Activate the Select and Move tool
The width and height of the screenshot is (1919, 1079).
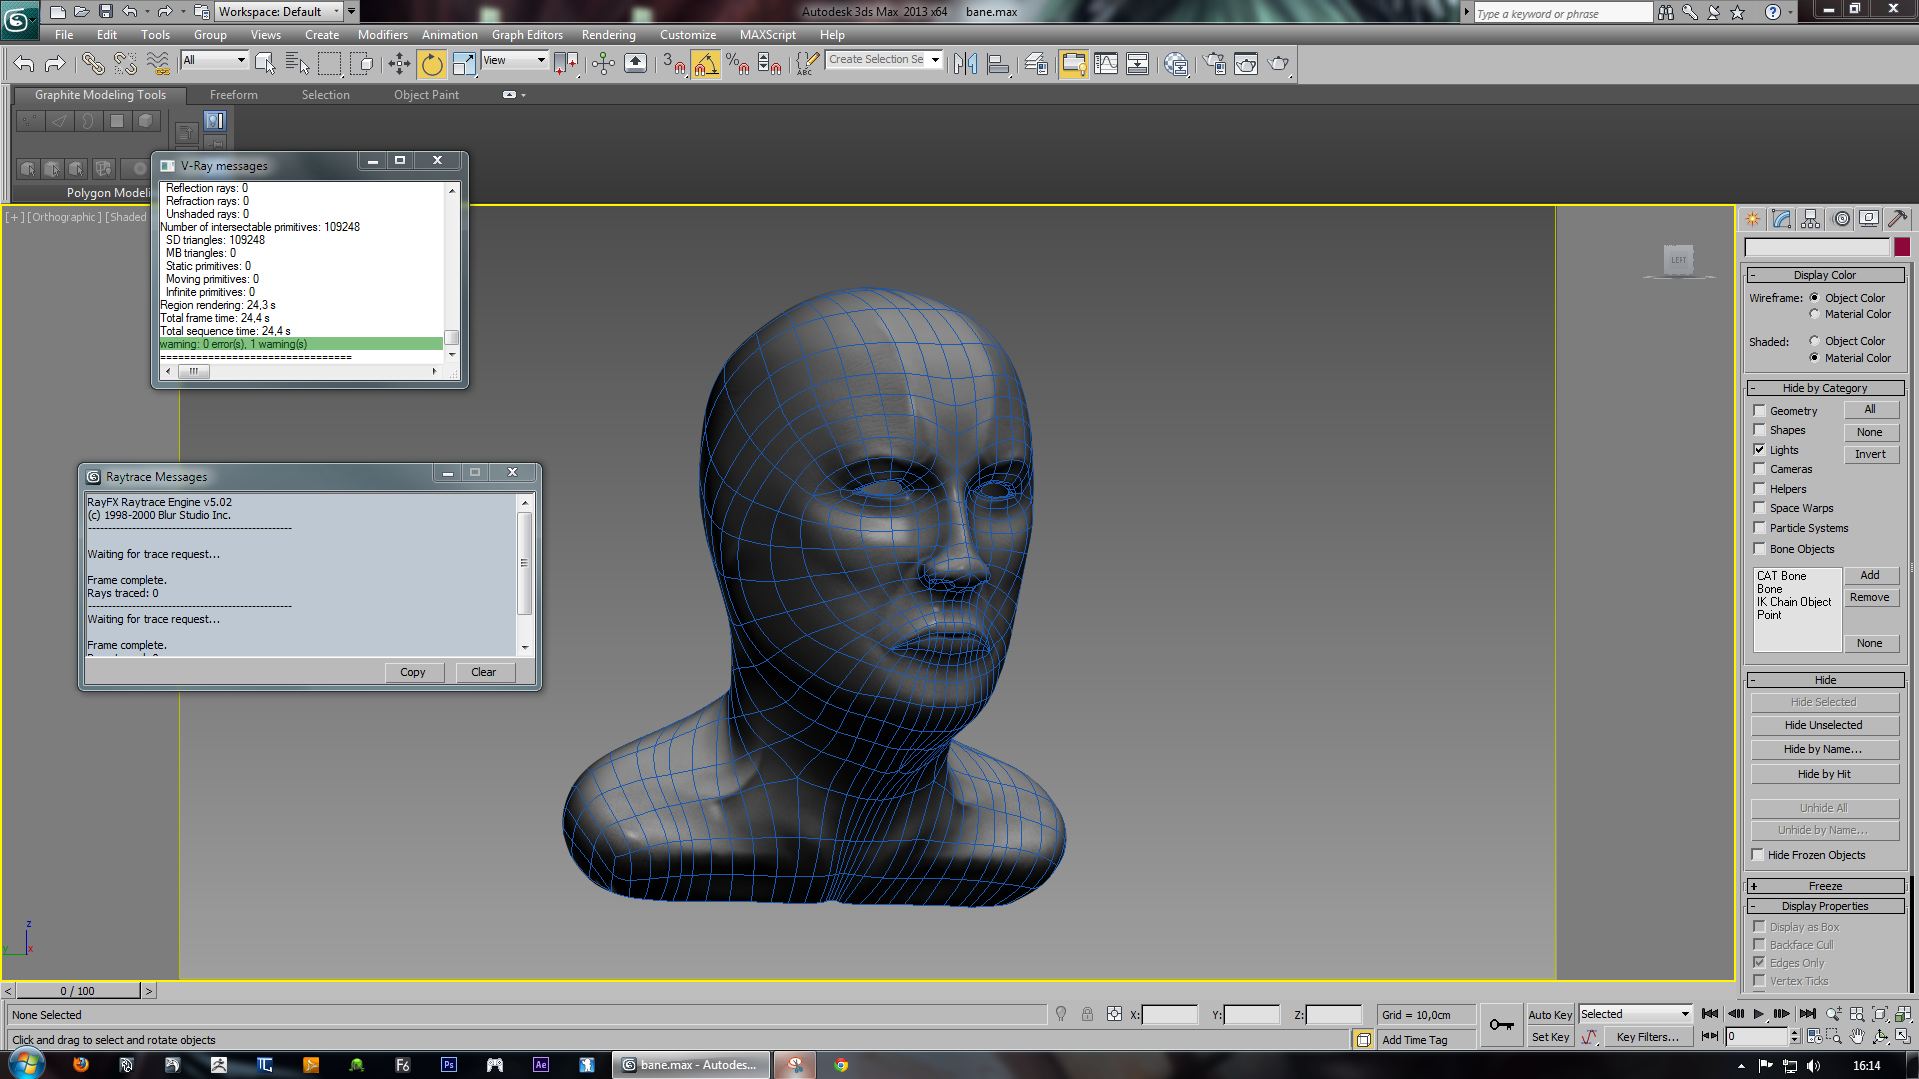399,64
